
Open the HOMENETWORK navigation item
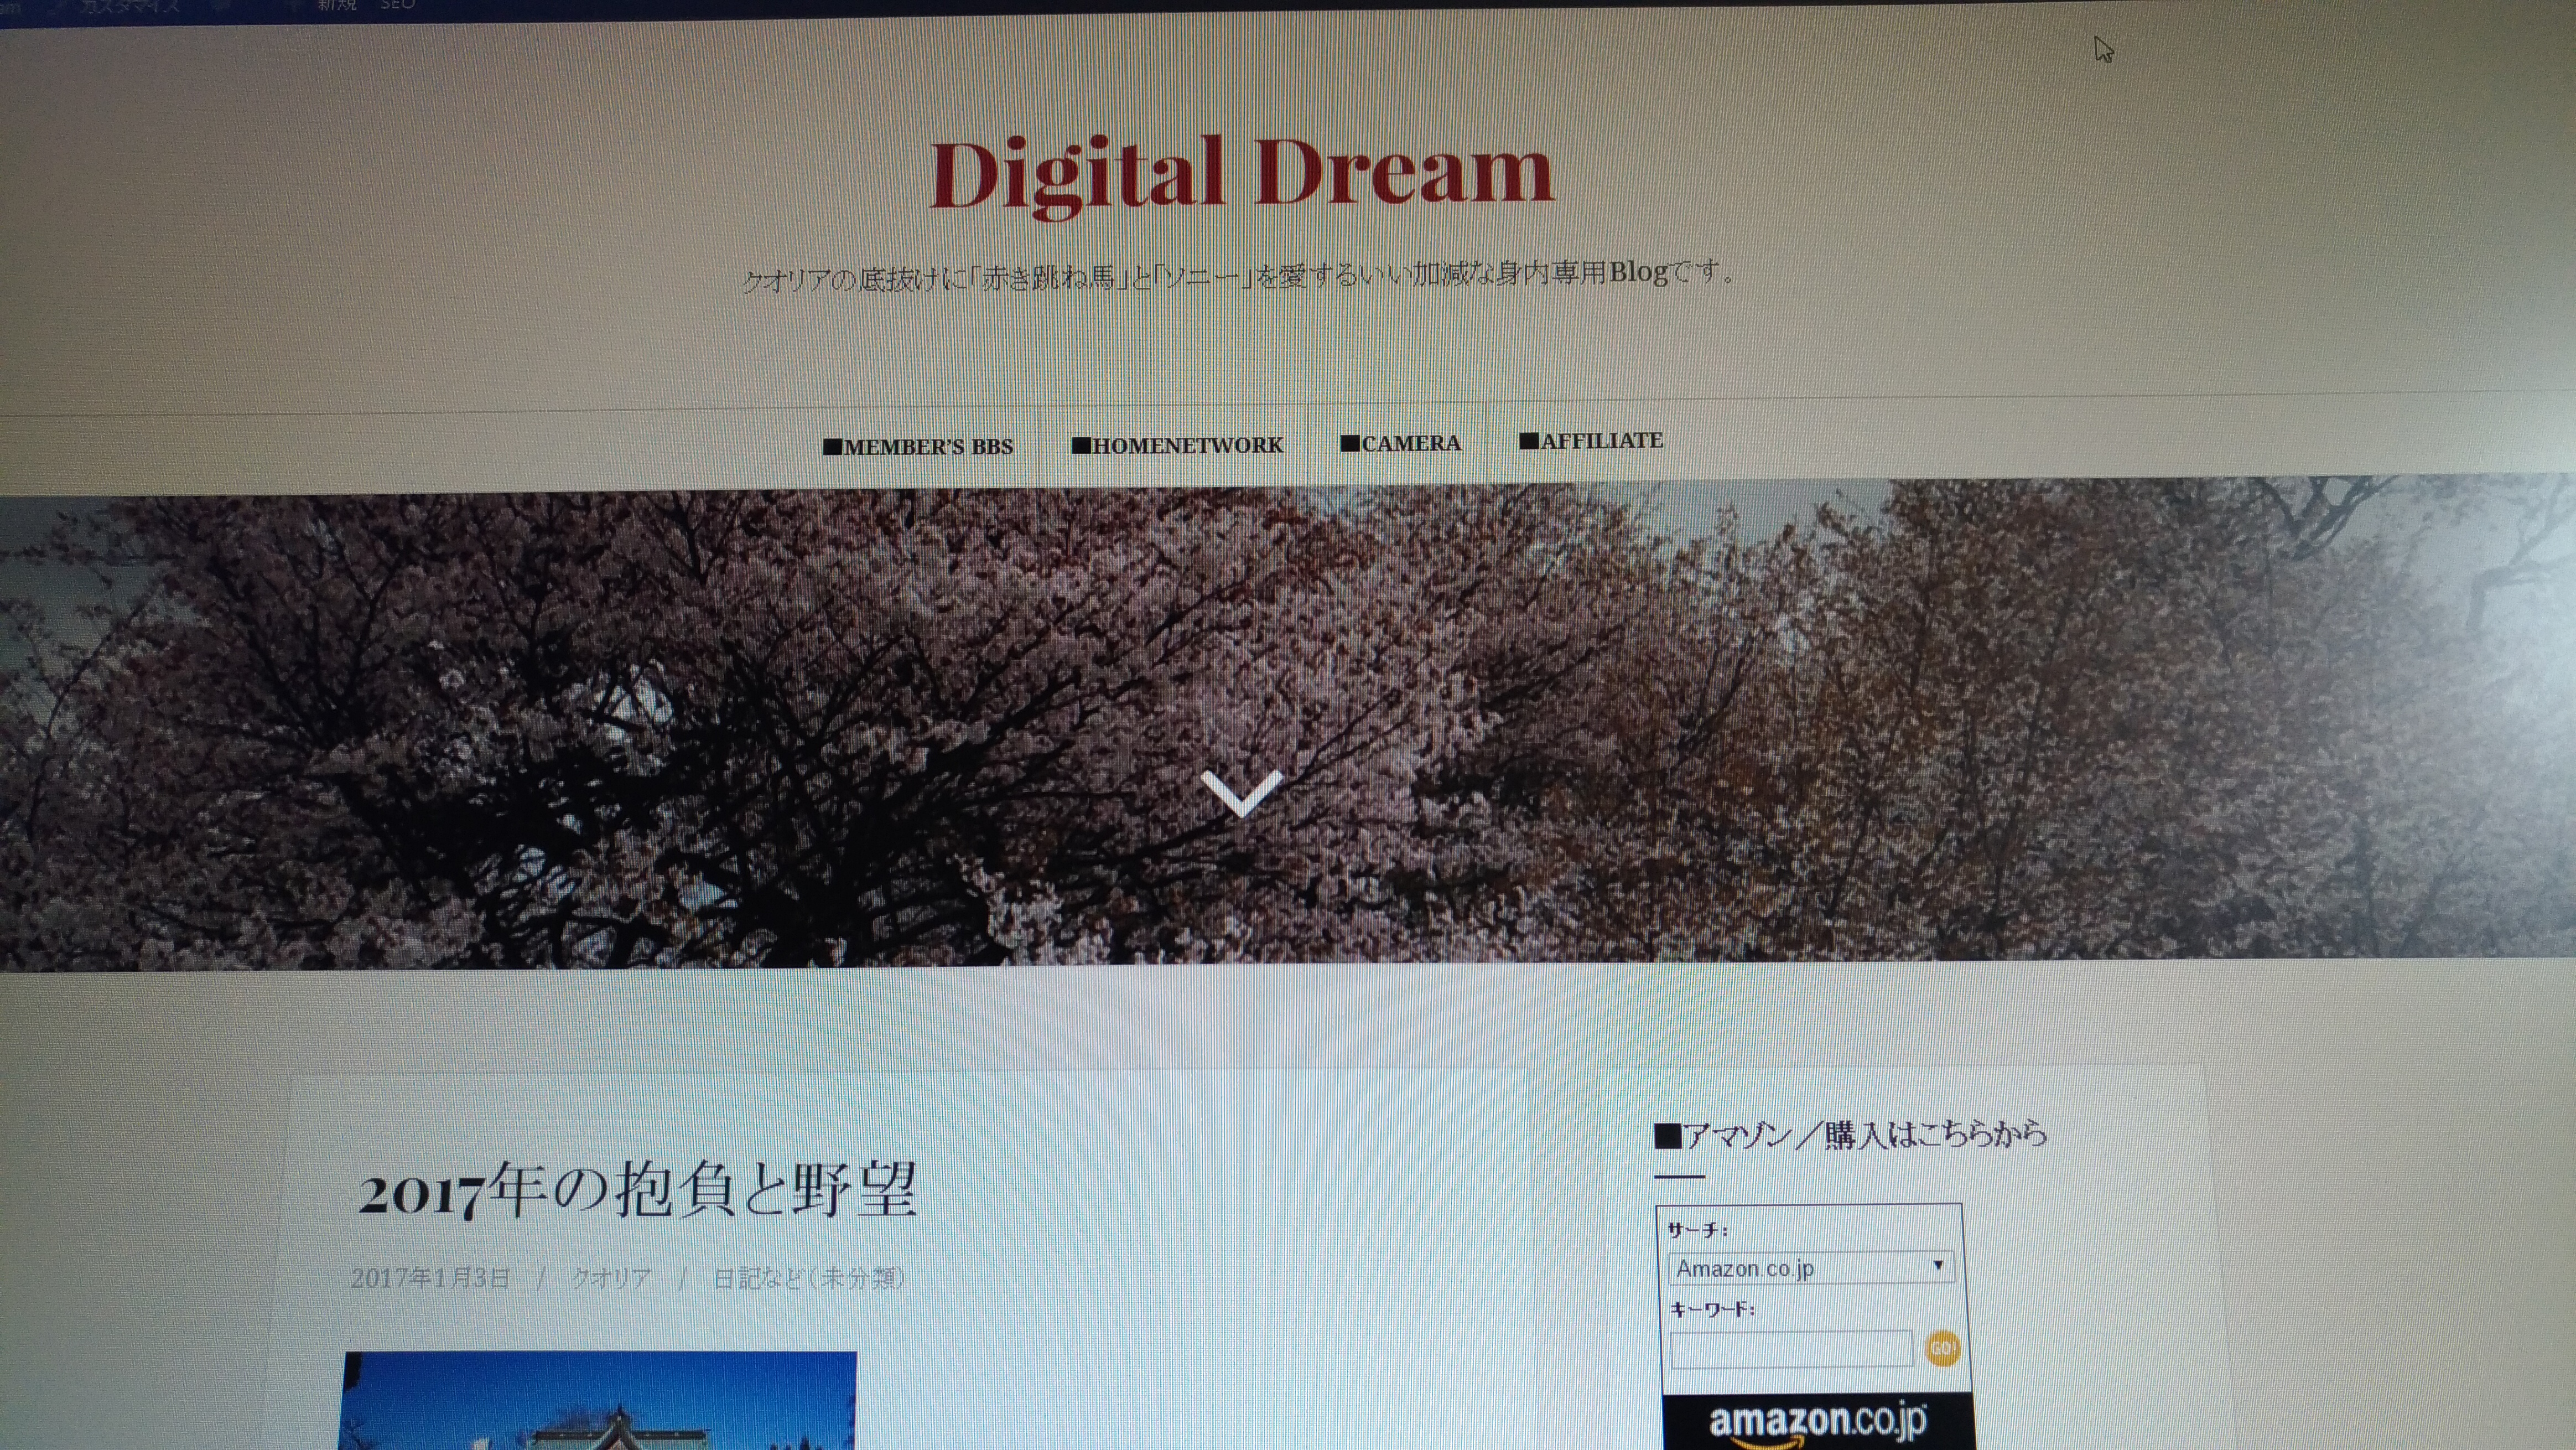[1178, 444]
